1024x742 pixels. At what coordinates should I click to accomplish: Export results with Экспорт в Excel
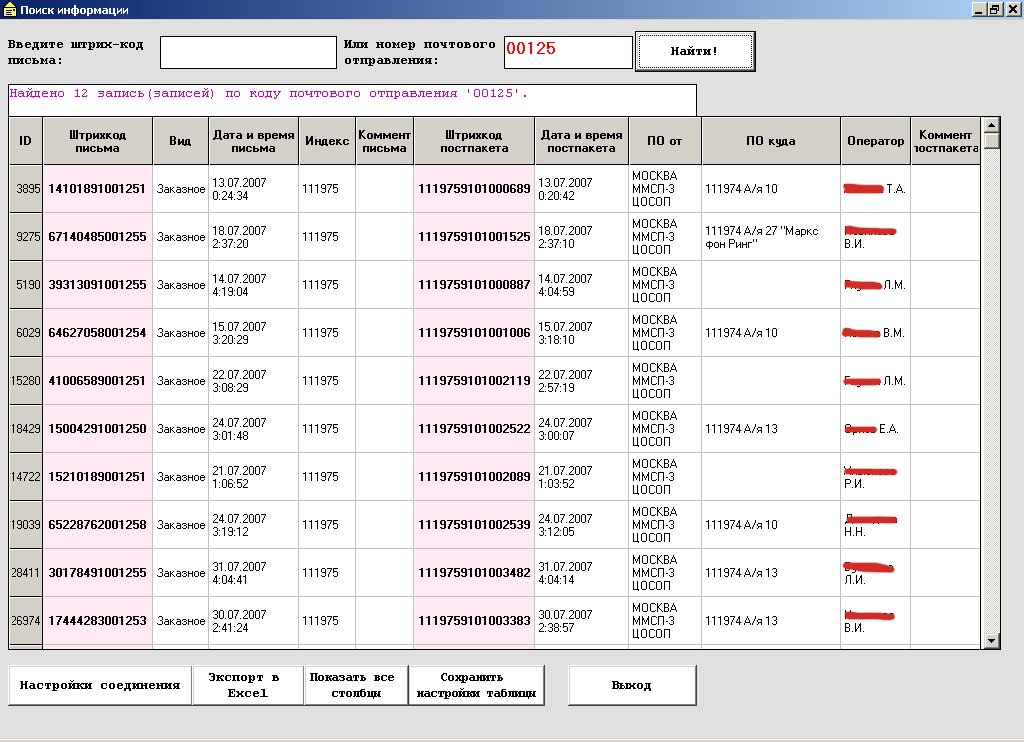pos(248,685)
